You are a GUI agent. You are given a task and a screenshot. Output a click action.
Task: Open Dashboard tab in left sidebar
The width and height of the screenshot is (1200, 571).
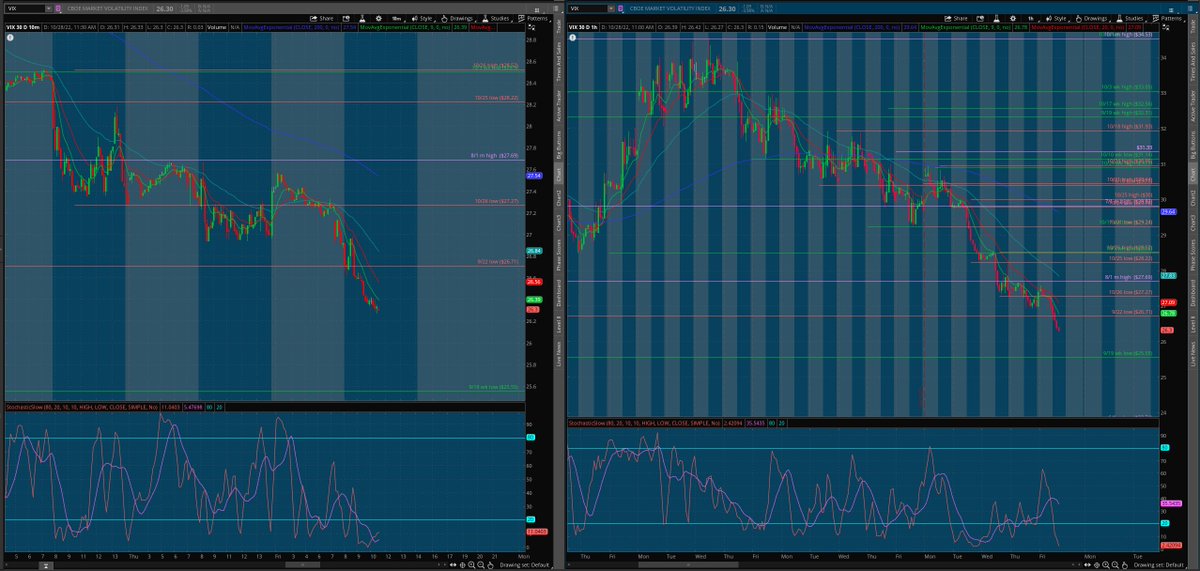coord(558,293)
